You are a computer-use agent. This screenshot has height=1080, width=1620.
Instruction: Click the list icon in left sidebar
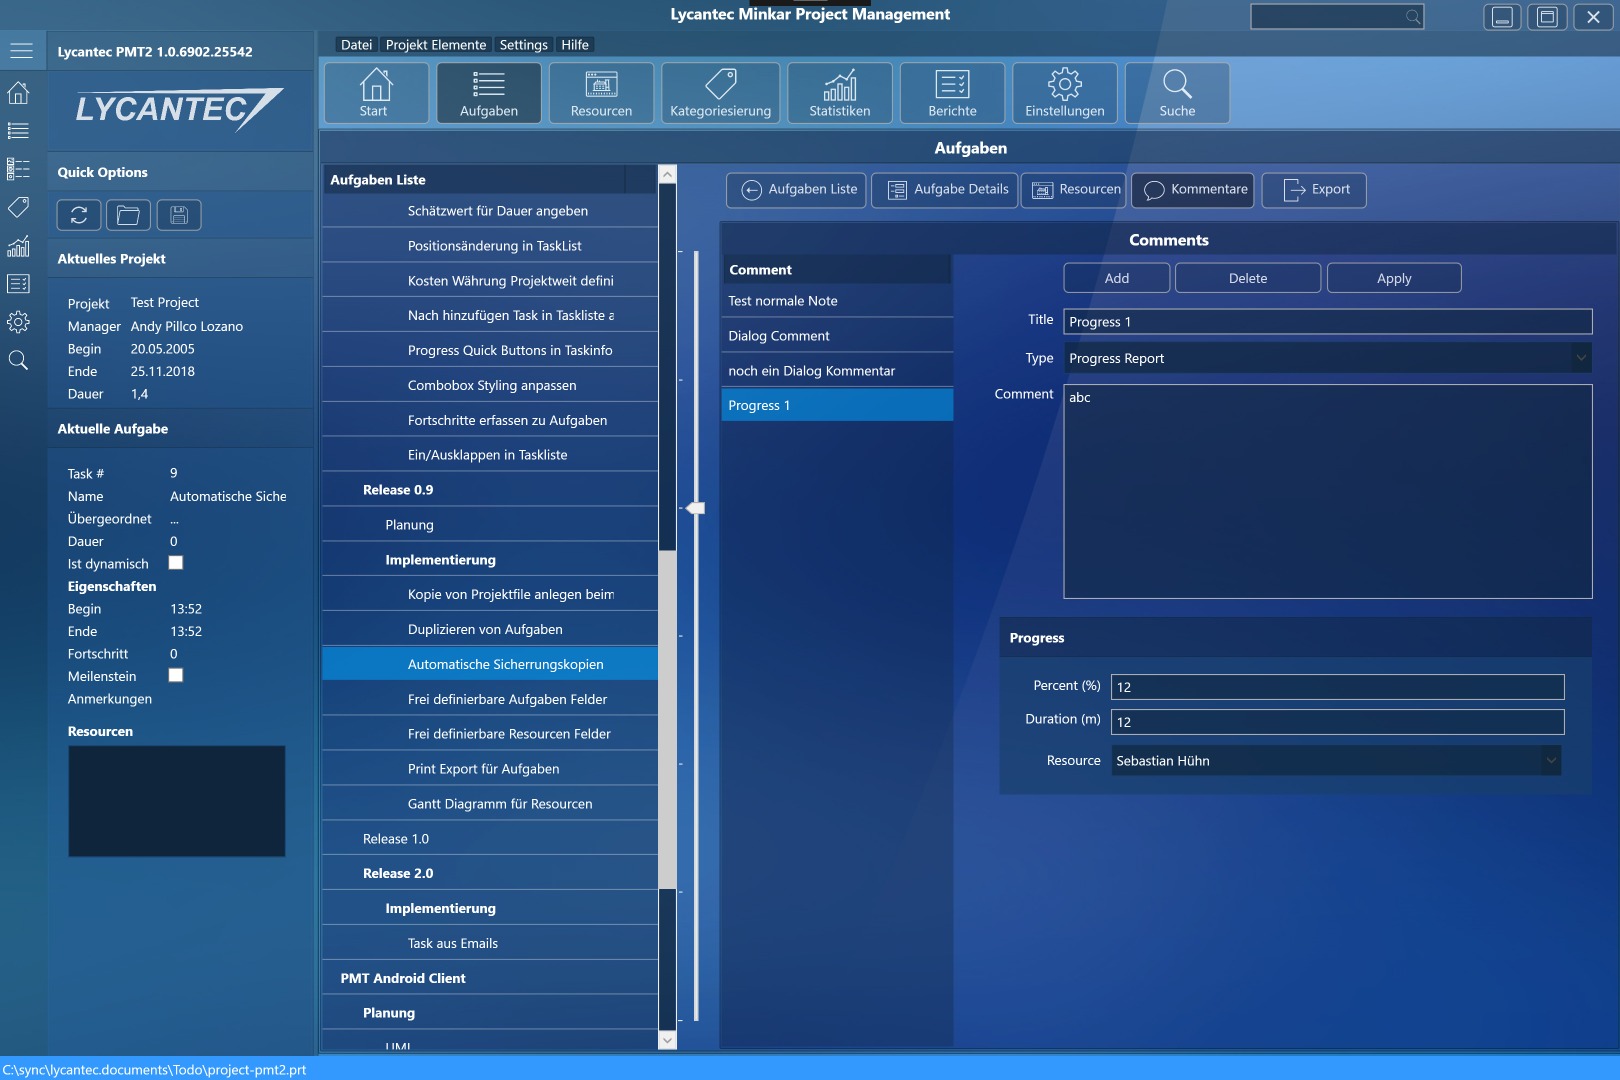point(18,131)
